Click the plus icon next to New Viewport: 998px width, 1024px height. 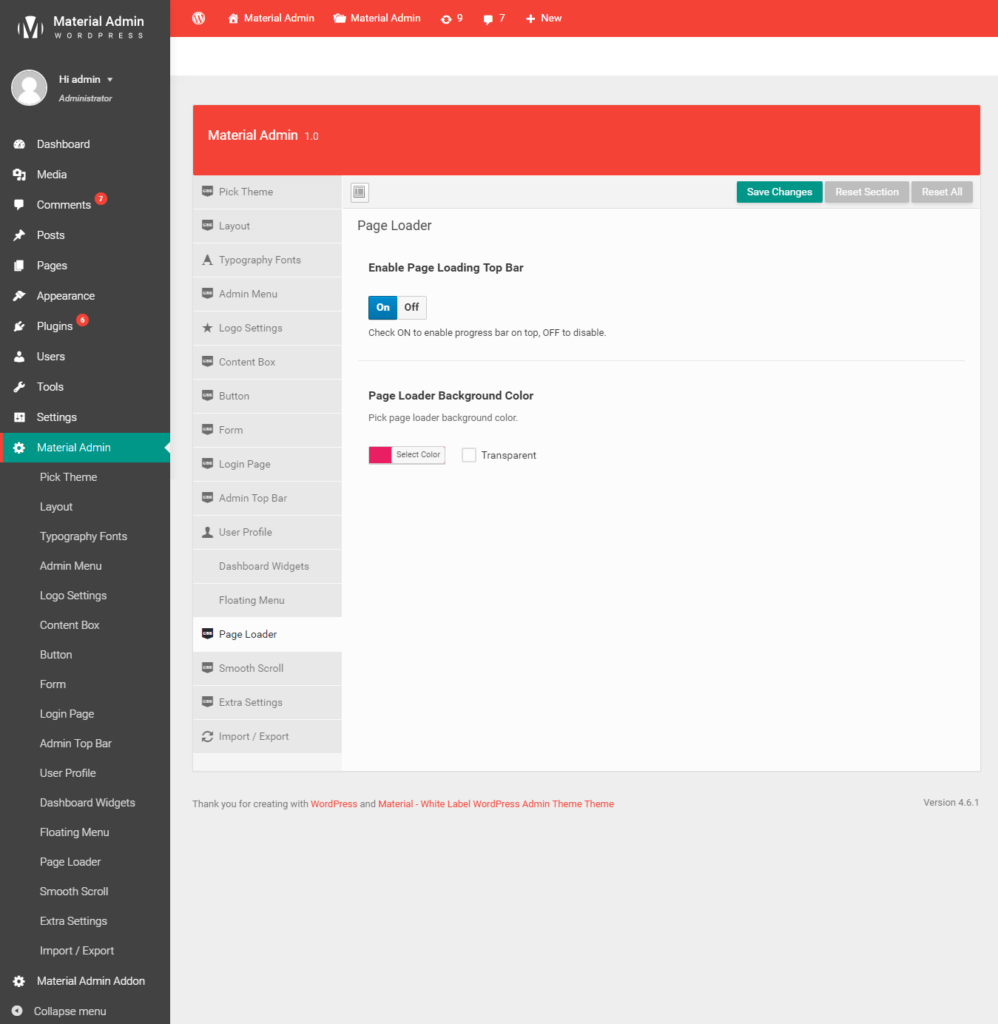(x=530, y=19)
